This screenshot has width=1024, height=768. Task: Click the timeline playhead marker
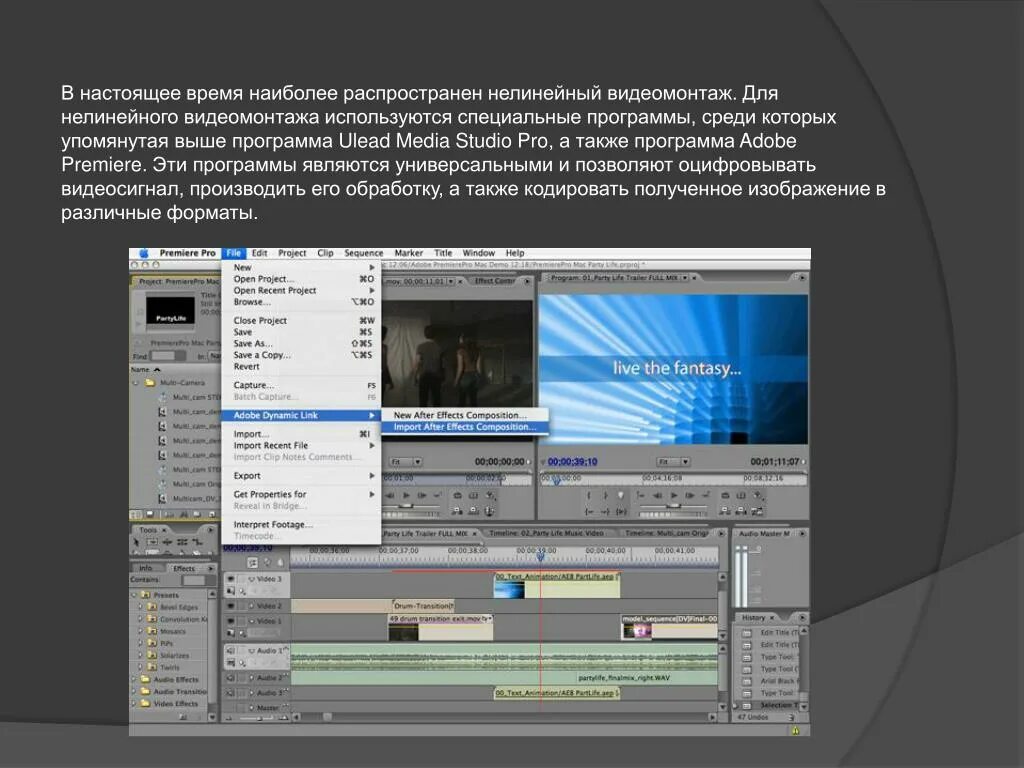[x=540, y=556]
